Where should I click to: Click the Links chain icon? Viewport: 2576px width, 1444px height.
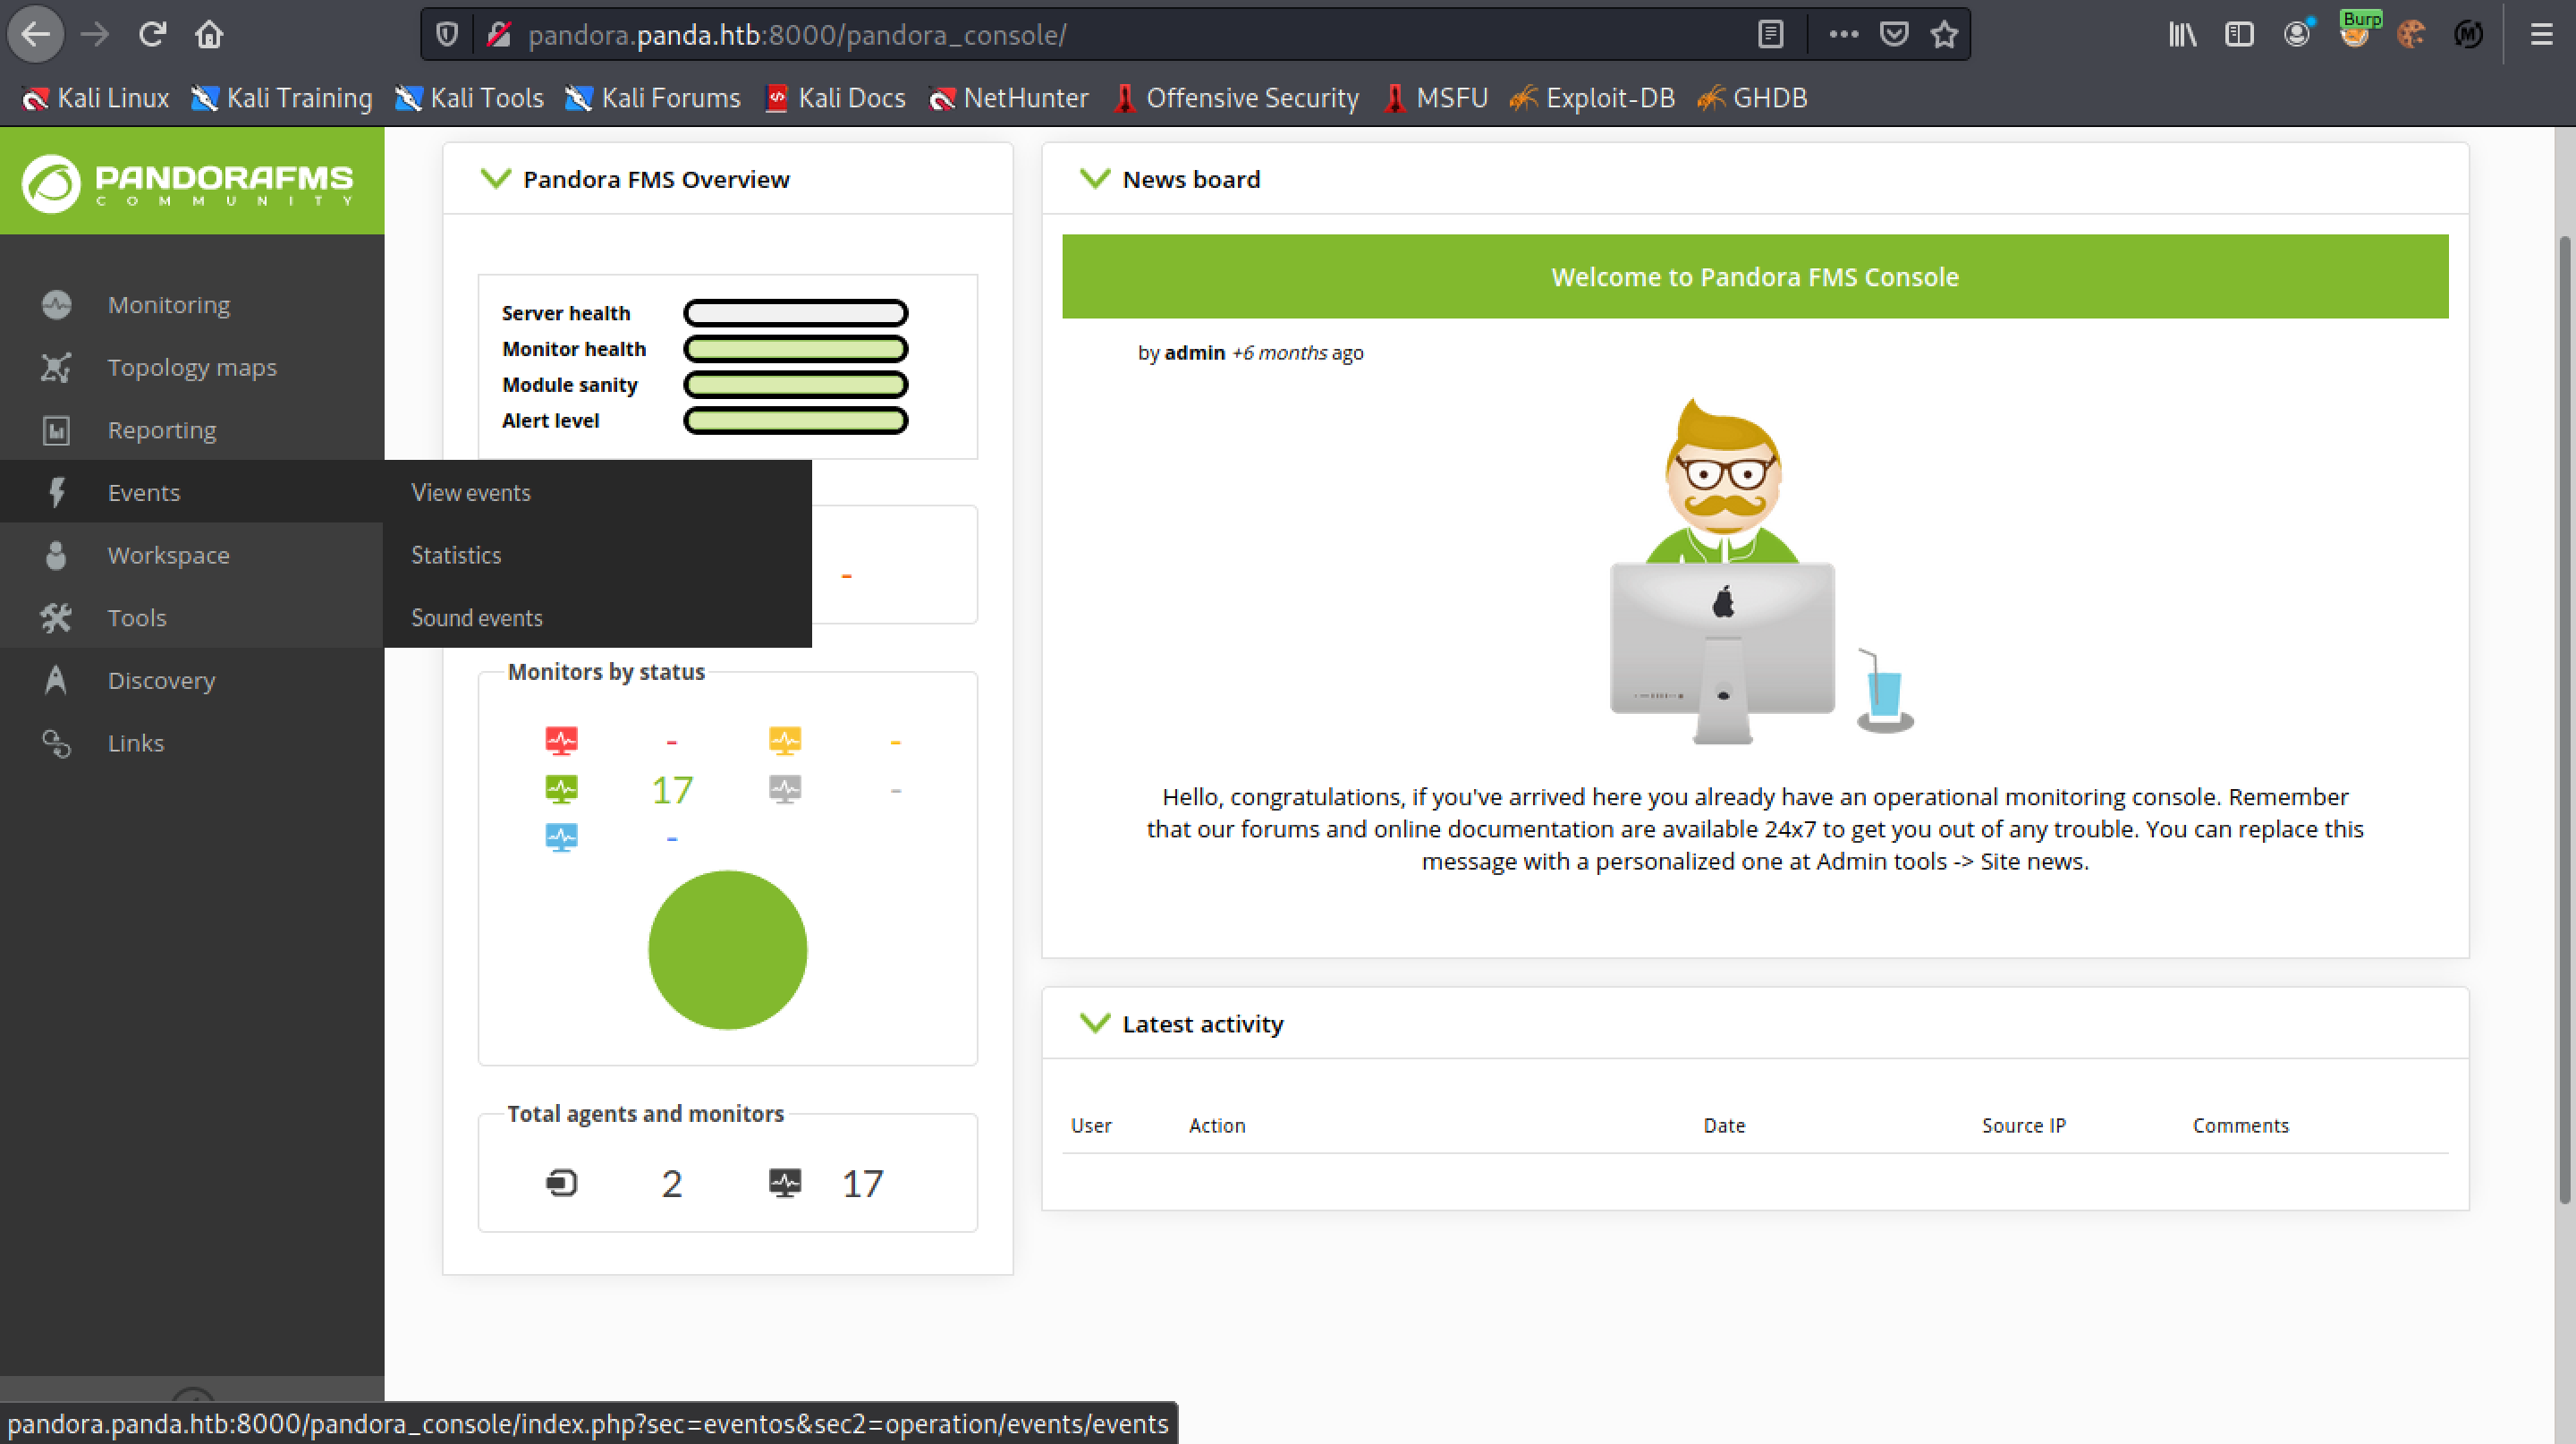[x=56, y=743]
